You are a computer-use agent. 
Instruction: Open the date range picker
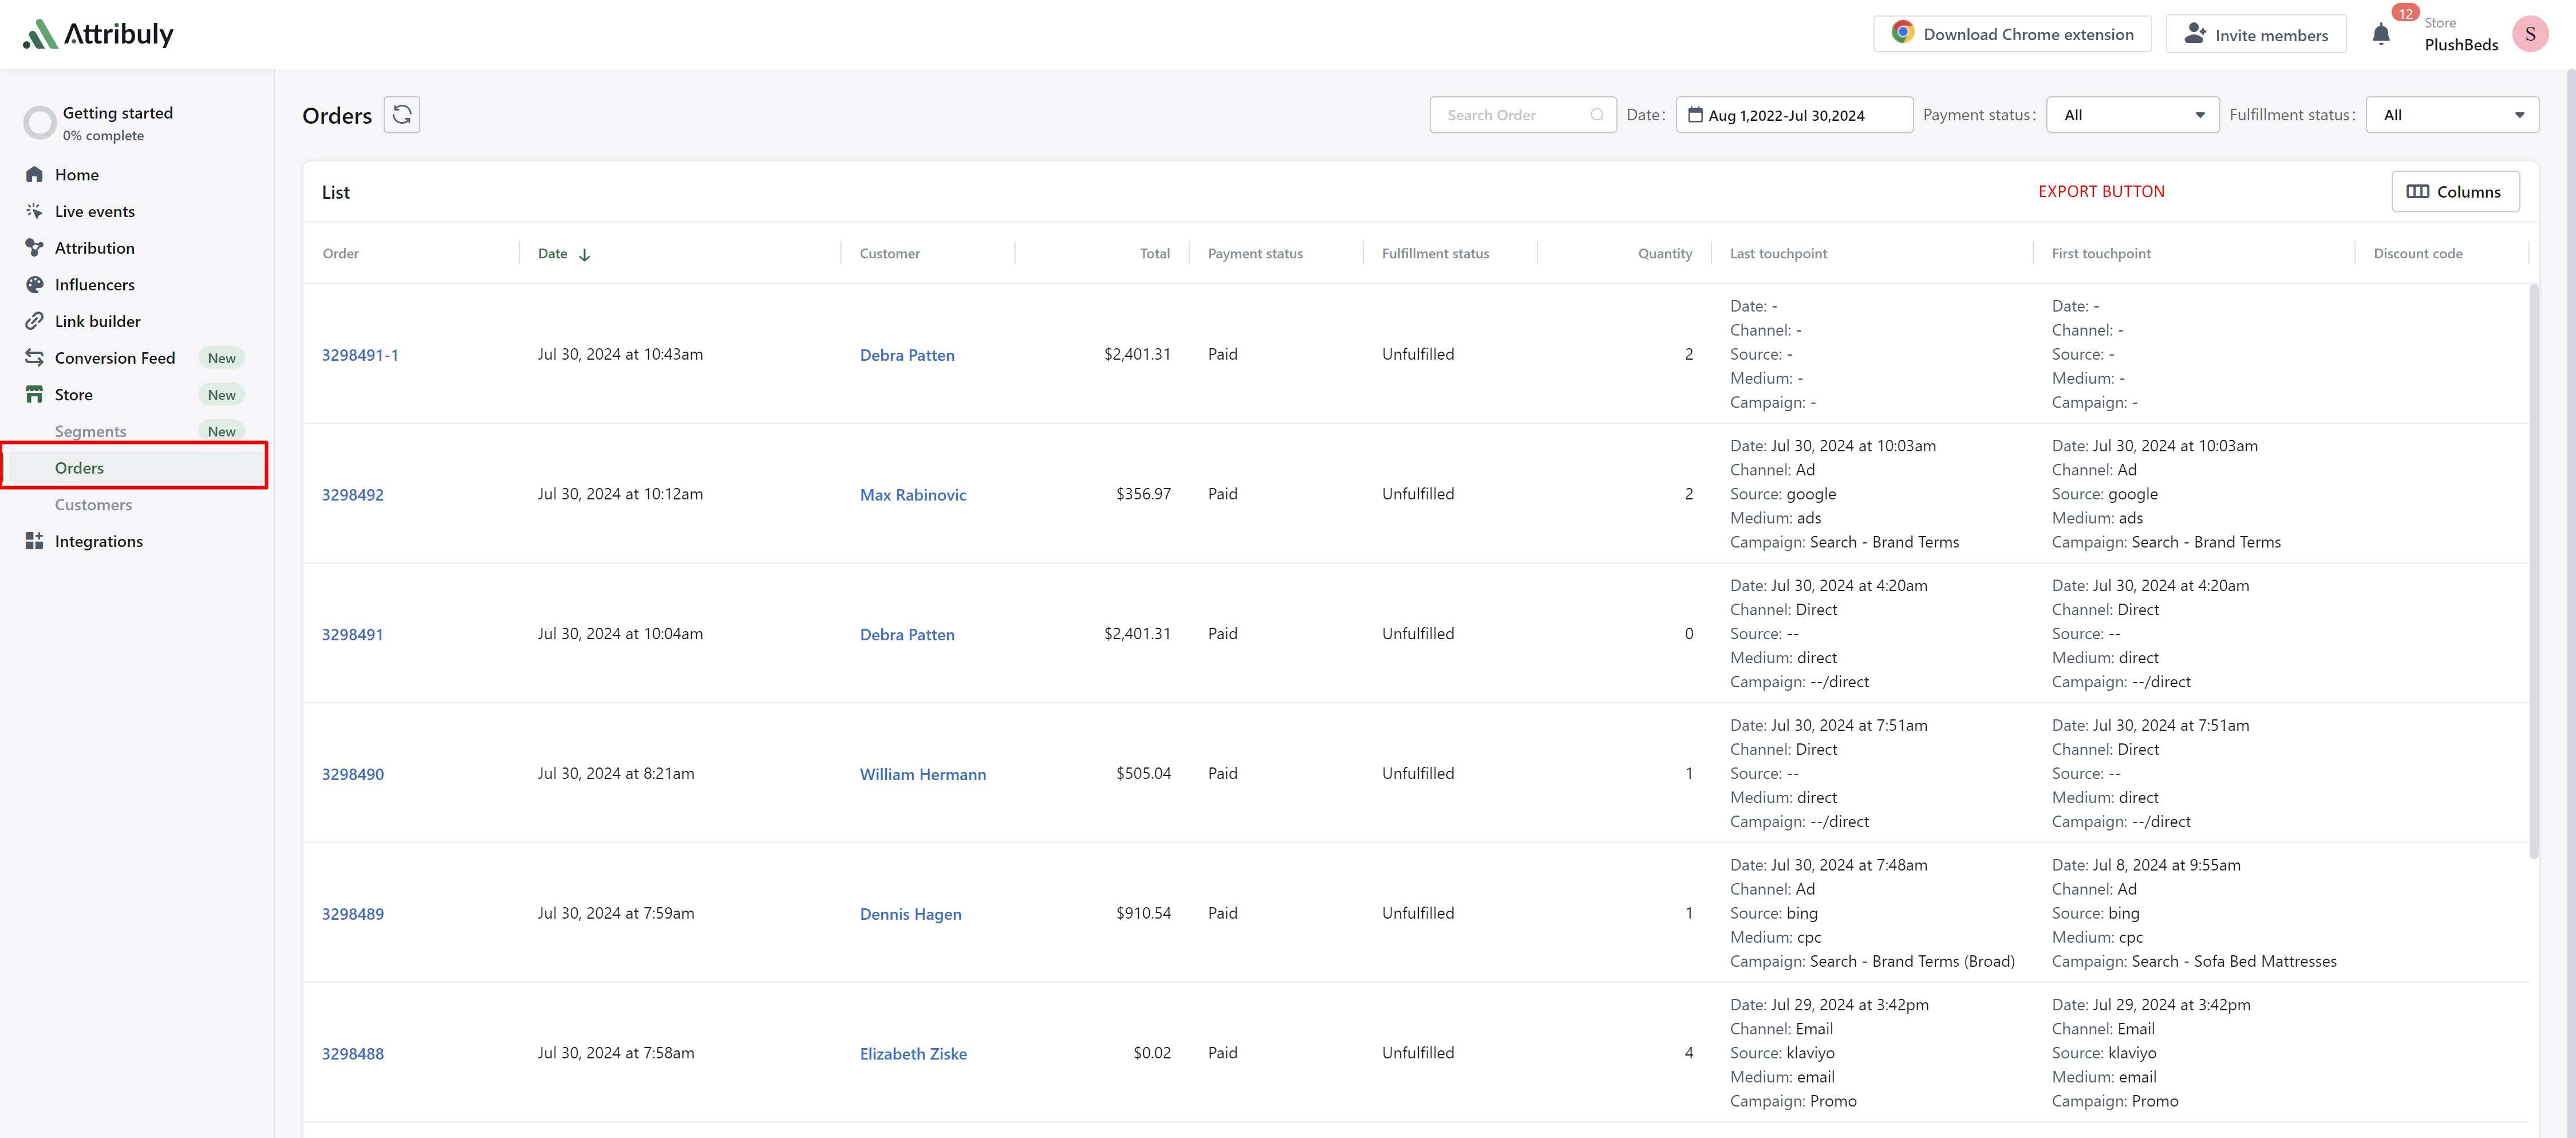point(1794,115)
